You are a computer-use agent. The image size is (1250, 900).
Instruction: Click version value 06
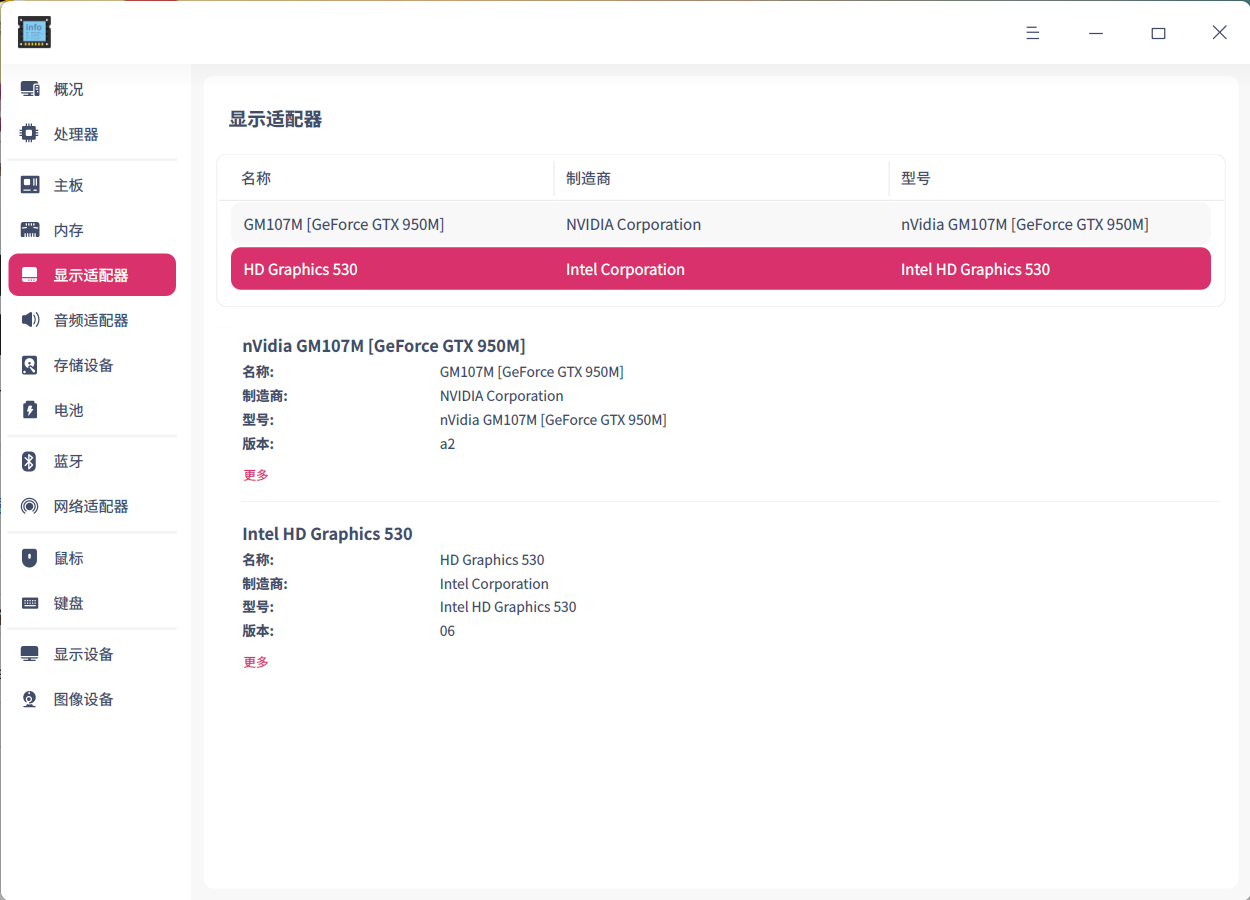tap(447, 631)
